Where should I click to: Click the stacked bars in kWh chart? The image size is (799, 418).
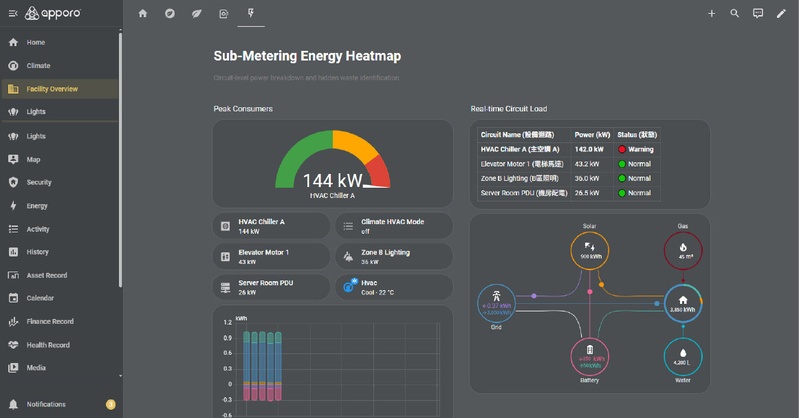click(x=262, y=366)
